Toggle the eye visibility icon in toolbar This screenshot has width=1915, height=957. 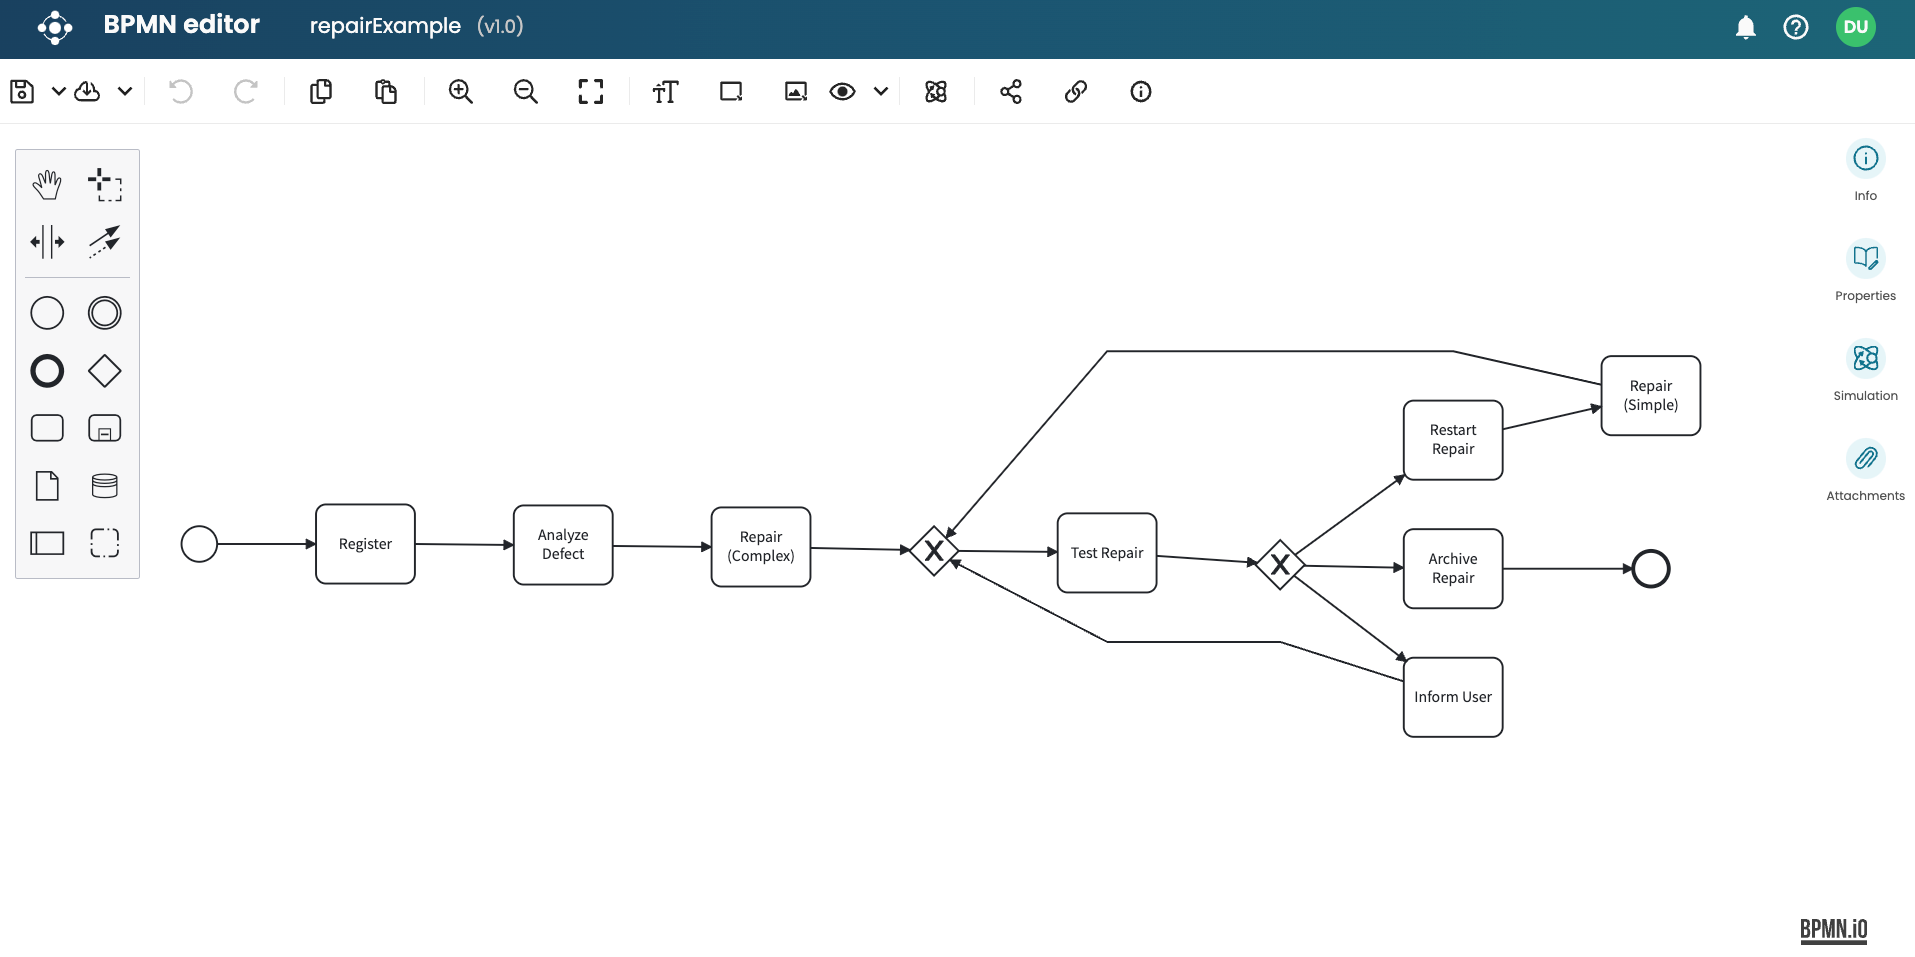[843, 92]
